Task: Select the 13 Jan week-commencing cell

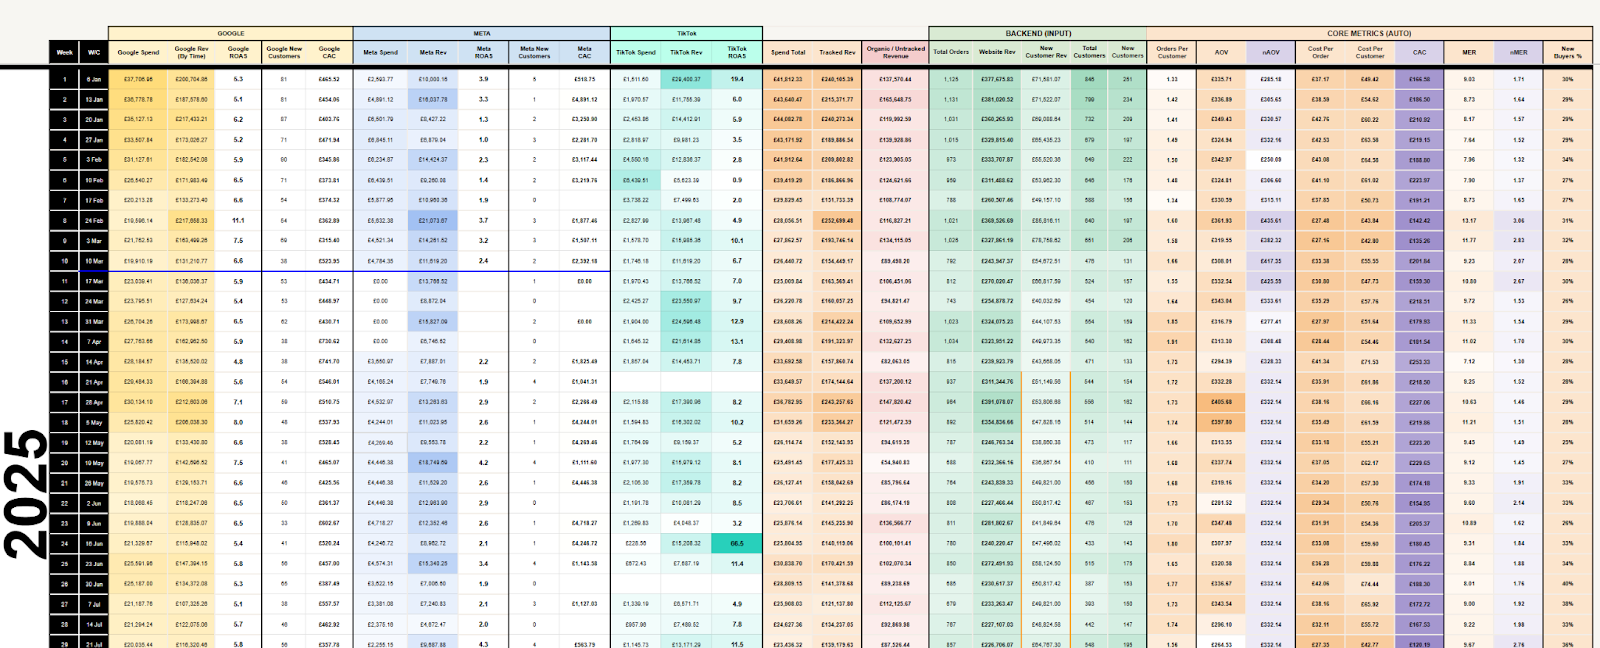Action: click(x=94, y=99)
